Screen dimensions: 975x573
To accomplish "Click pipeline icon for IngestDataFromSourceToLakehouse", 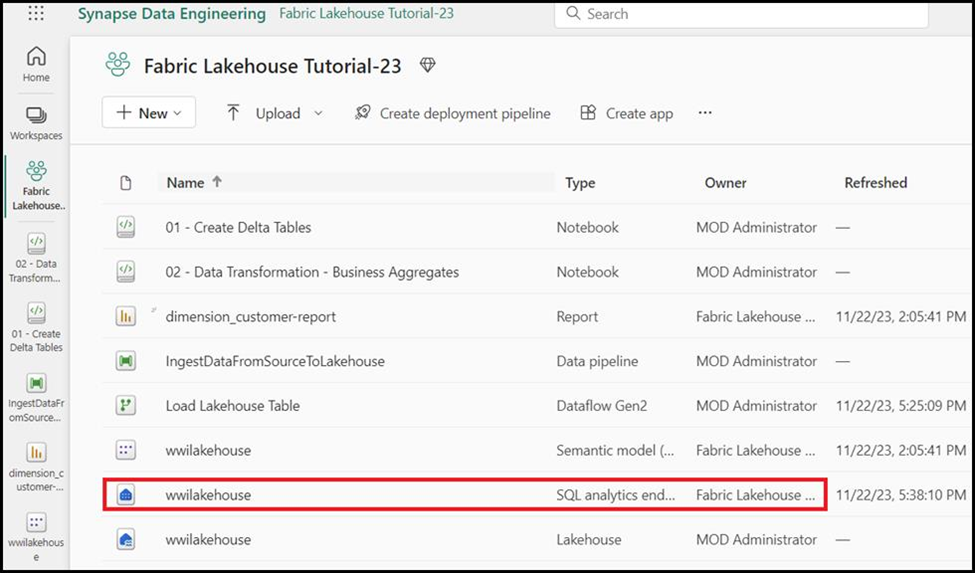I will coord(126,361).
